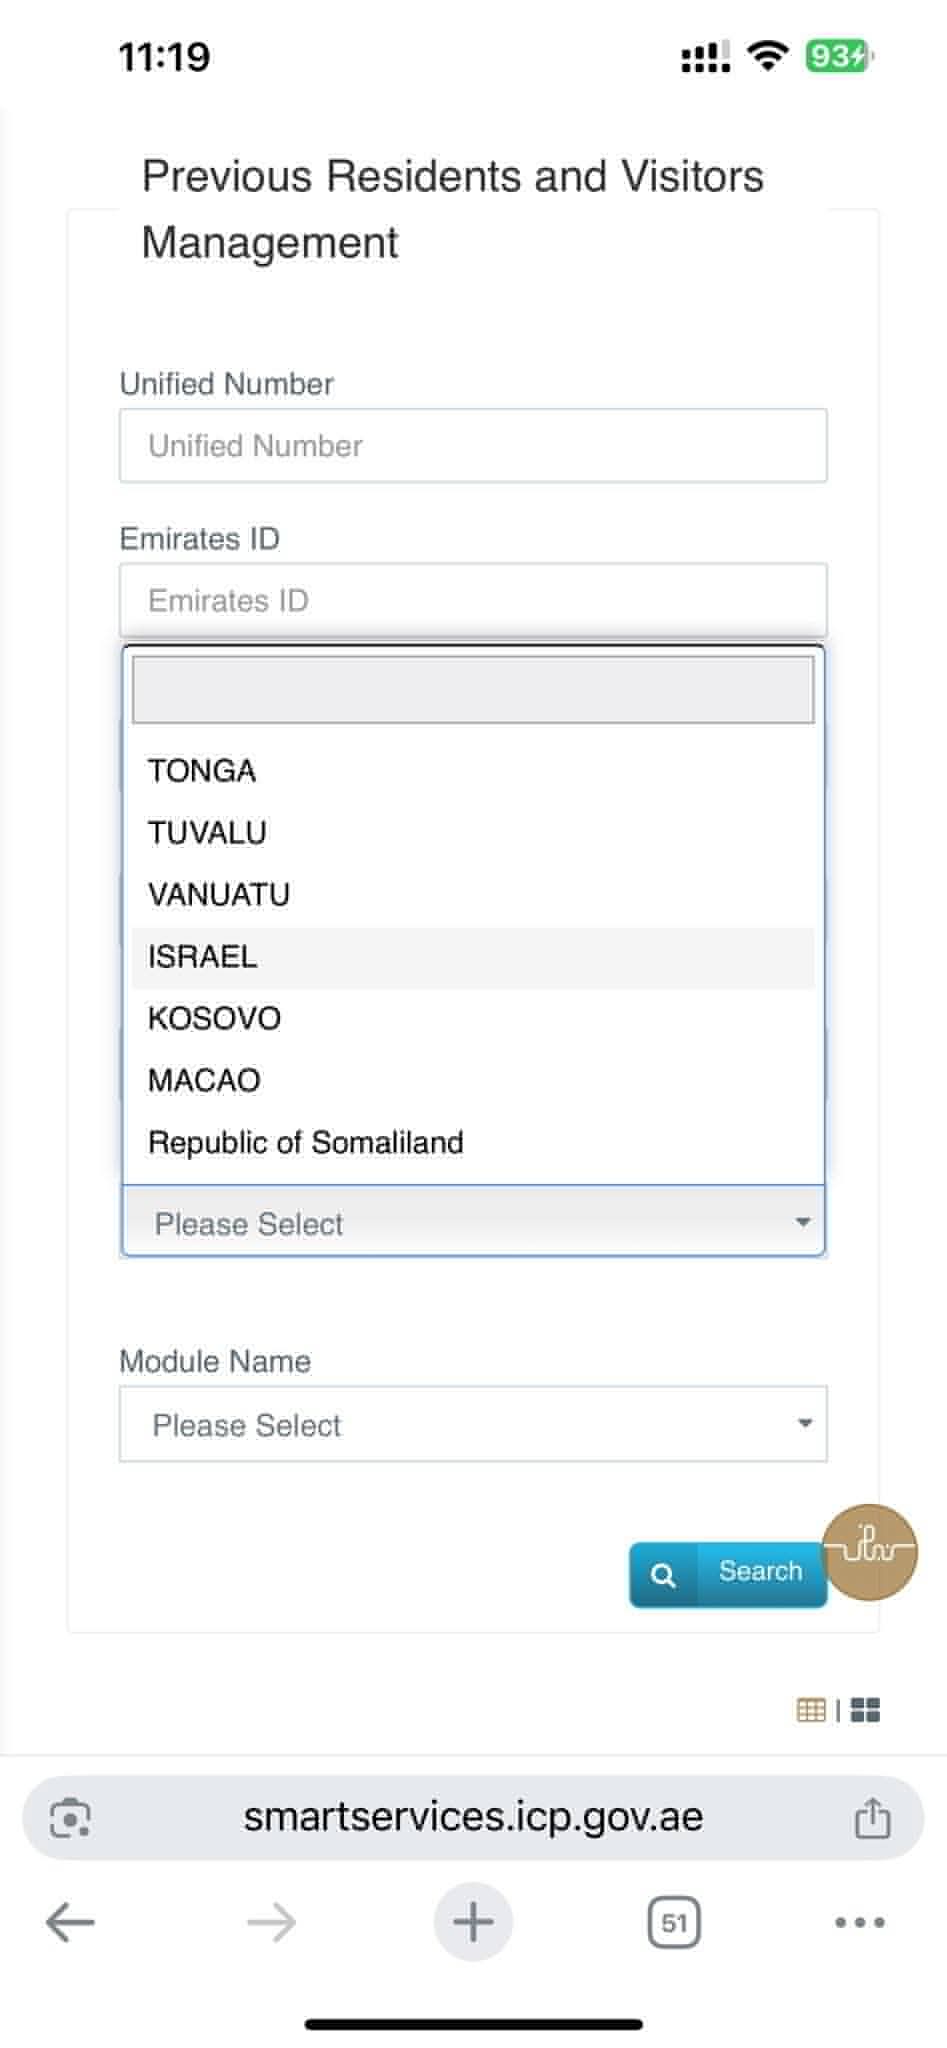Select ISRAEL from the country list
Image resolution: width=947 pixels, height=2048 pixels.
pyautogui.click(x=203, y=957)
